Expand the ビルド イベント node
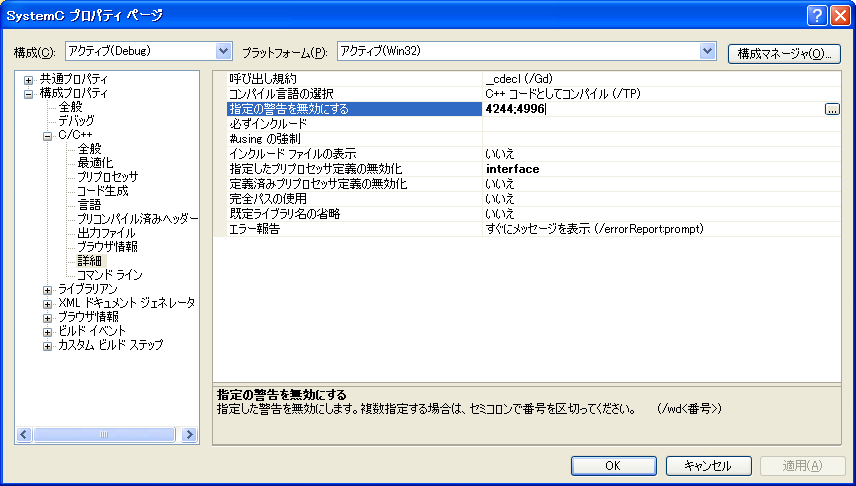Screen dimensions: 856x486 pos(47,332)
